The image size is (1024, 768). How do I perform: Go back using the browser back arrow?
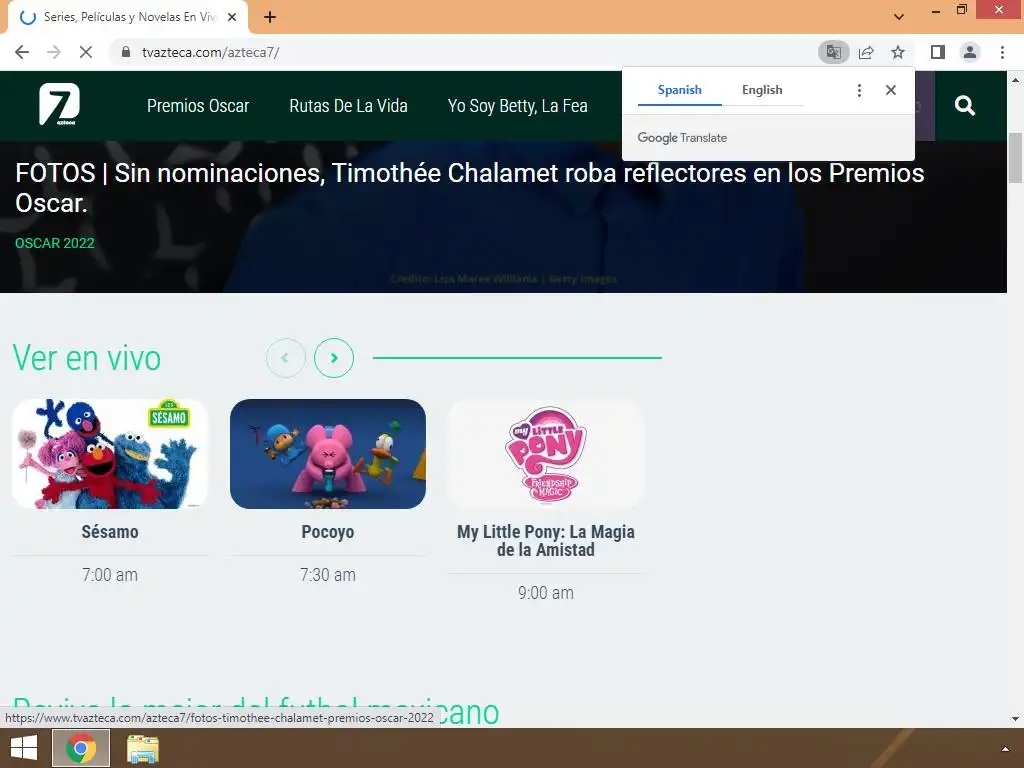[x=22, y=52]
